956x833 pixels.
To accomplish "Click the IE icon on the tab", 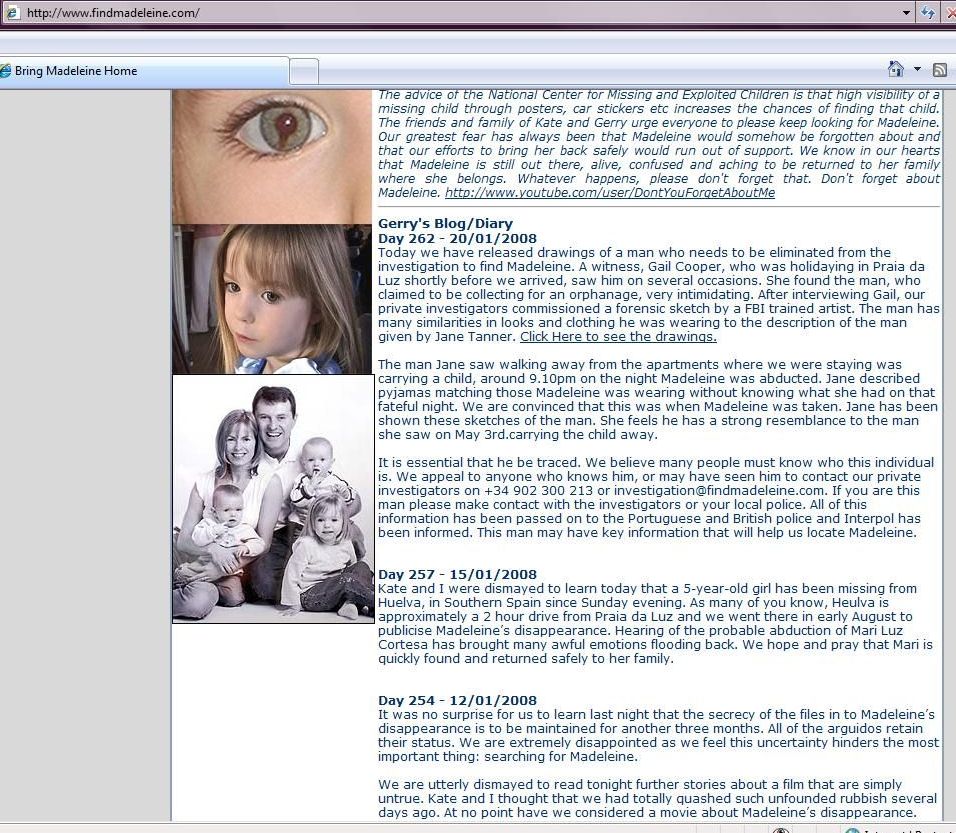I will coord(5,71).
